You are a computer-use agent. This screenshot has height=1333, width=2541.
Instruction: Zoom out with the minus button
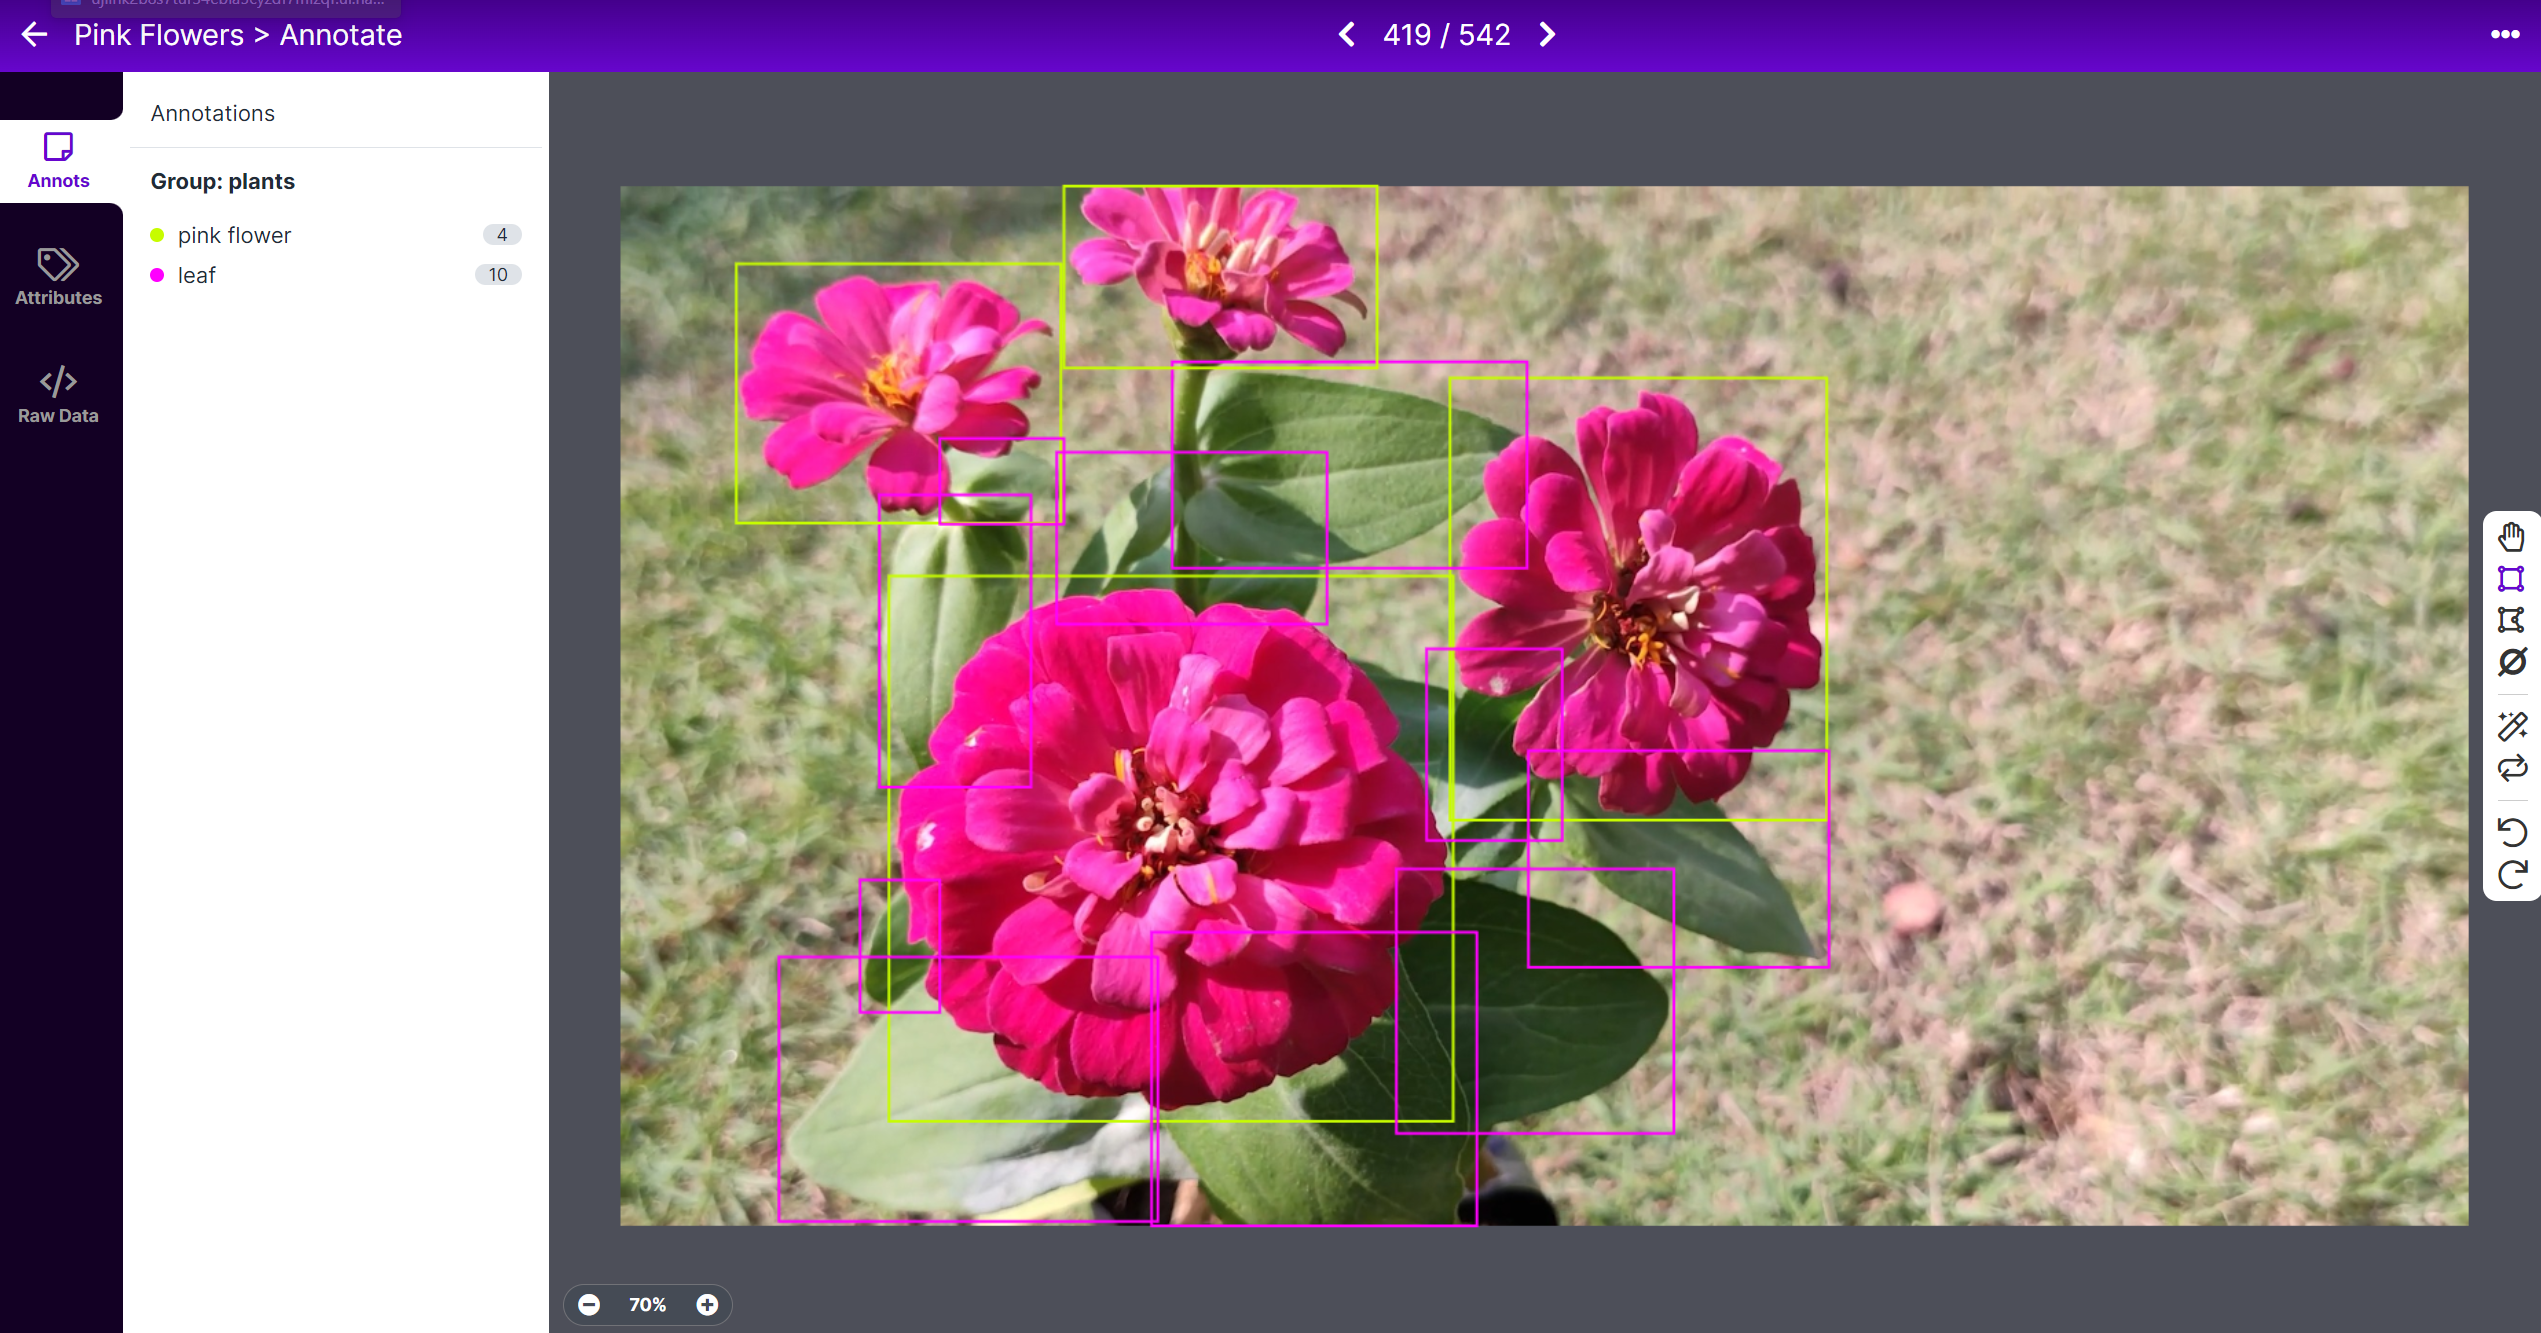[590, 1304]
